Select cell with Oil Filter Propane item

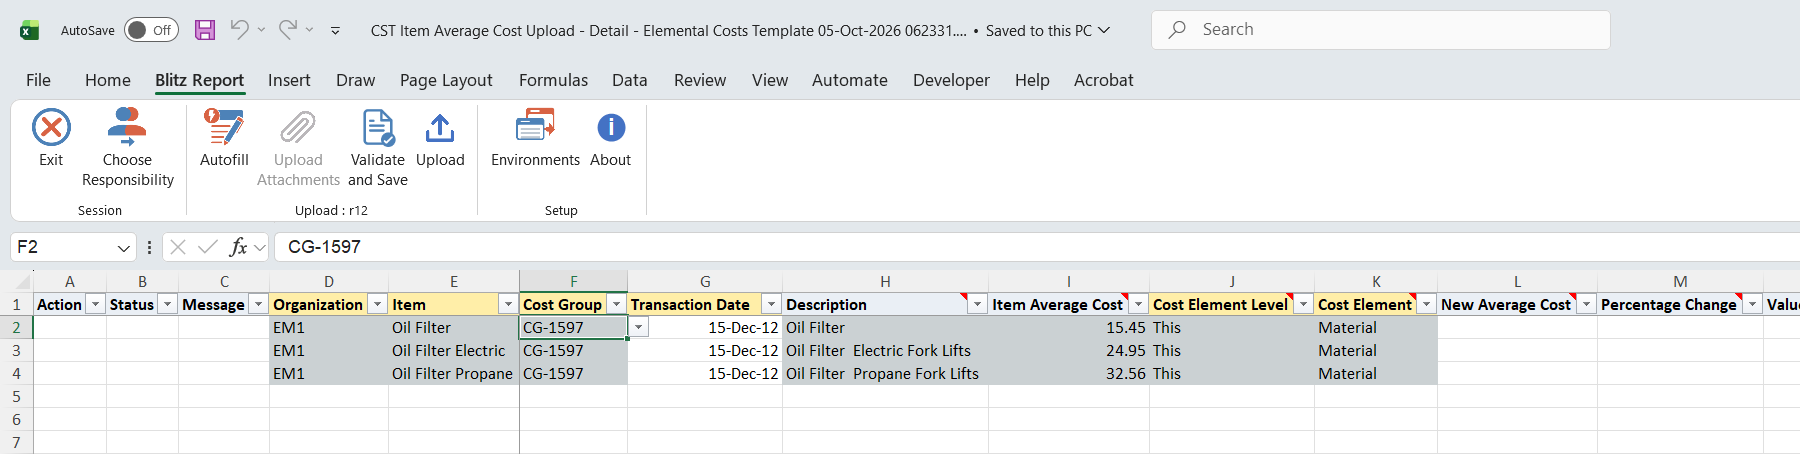coord(454,374)
